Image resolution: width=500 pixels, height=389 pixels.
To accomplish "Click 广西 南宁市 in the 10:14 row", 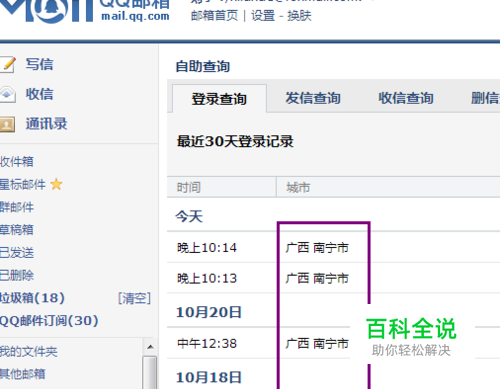I will click(x=317, y=248).
